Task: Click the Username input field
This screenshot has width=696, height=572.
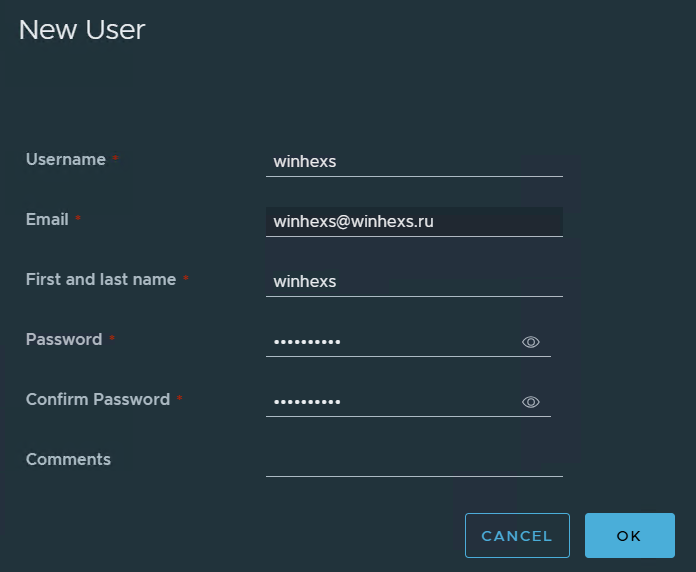Action: pos(414,162)
